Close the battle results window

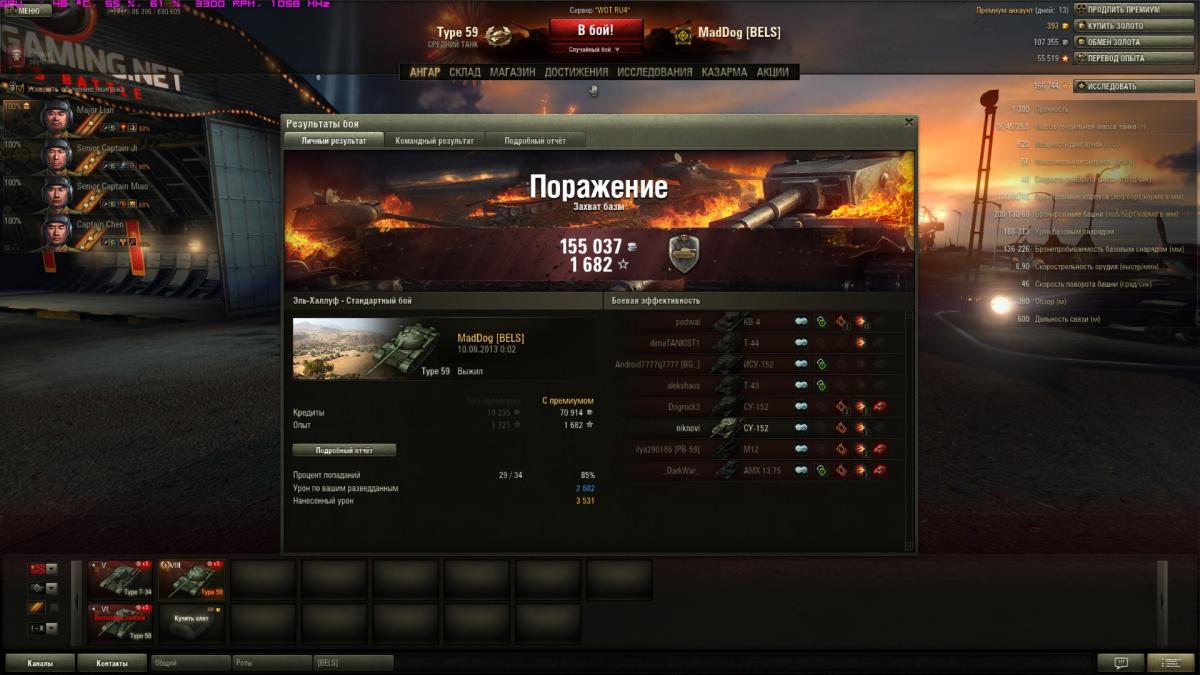(908, 122)
